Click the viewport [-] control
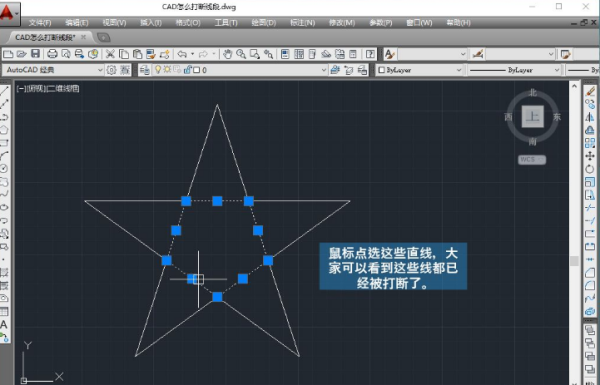The height and width of the screenshot is (385, 600). tap(21, 89)
